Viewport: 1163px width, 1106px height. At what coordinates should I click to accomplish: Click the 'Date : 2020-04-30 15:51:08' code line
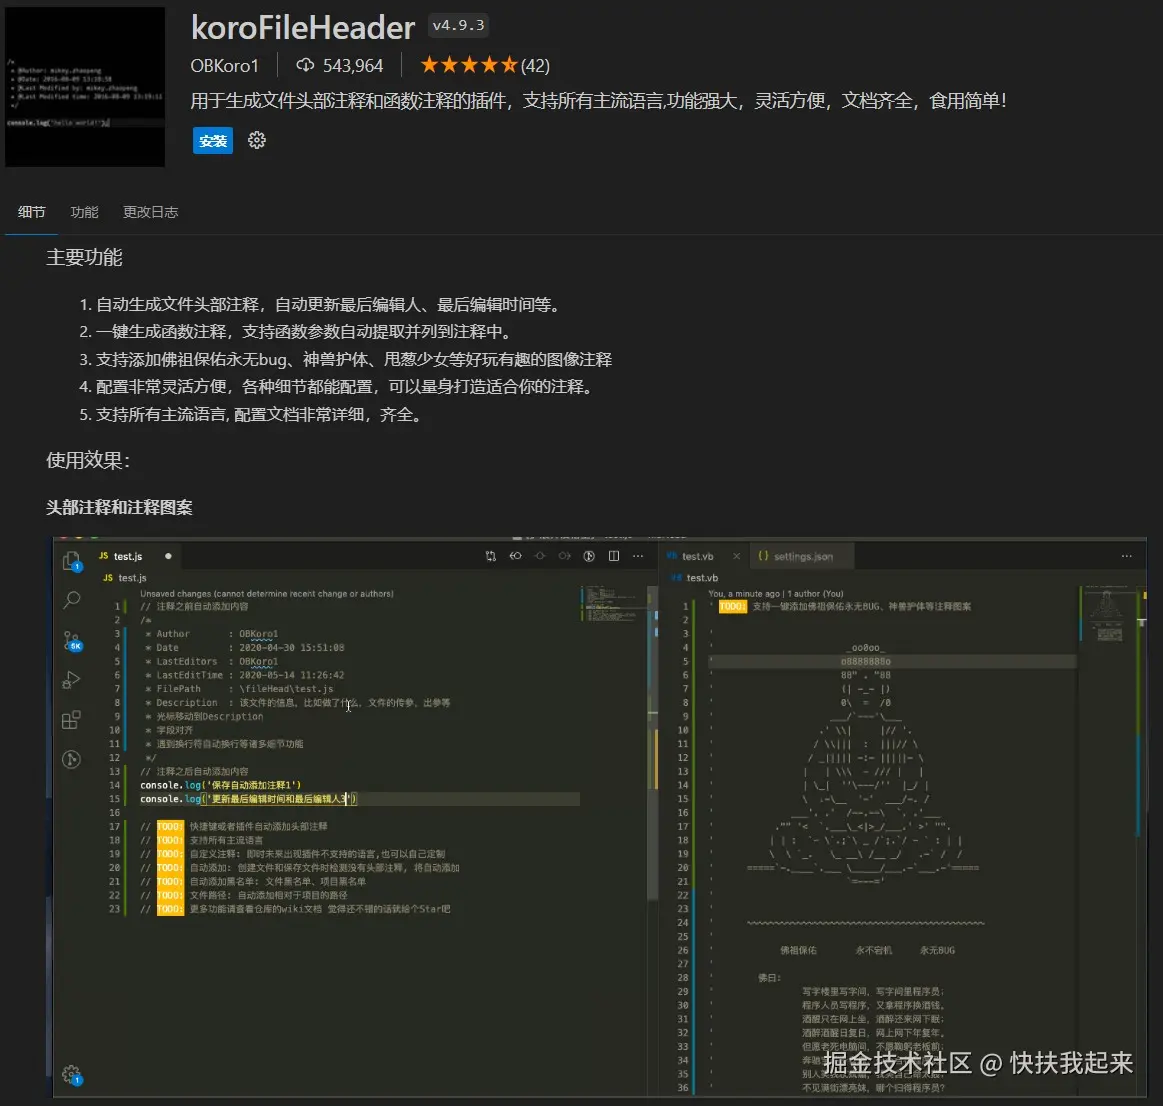[x=245, y=648]
